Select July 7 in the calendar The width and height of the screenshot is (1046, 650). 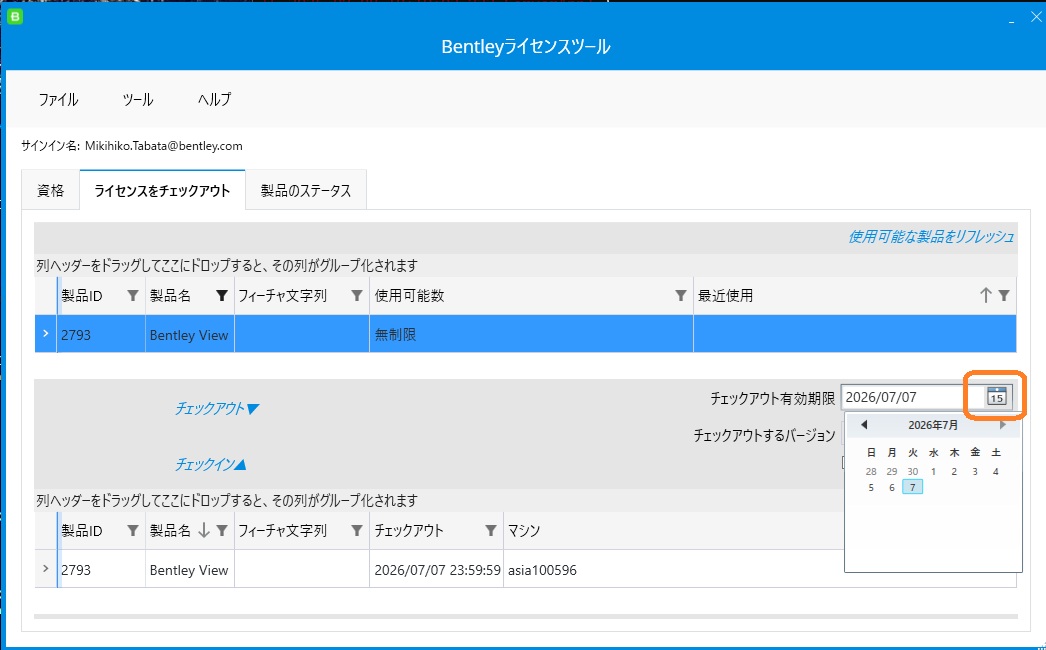pyautogui.click(x=913, y=487)
